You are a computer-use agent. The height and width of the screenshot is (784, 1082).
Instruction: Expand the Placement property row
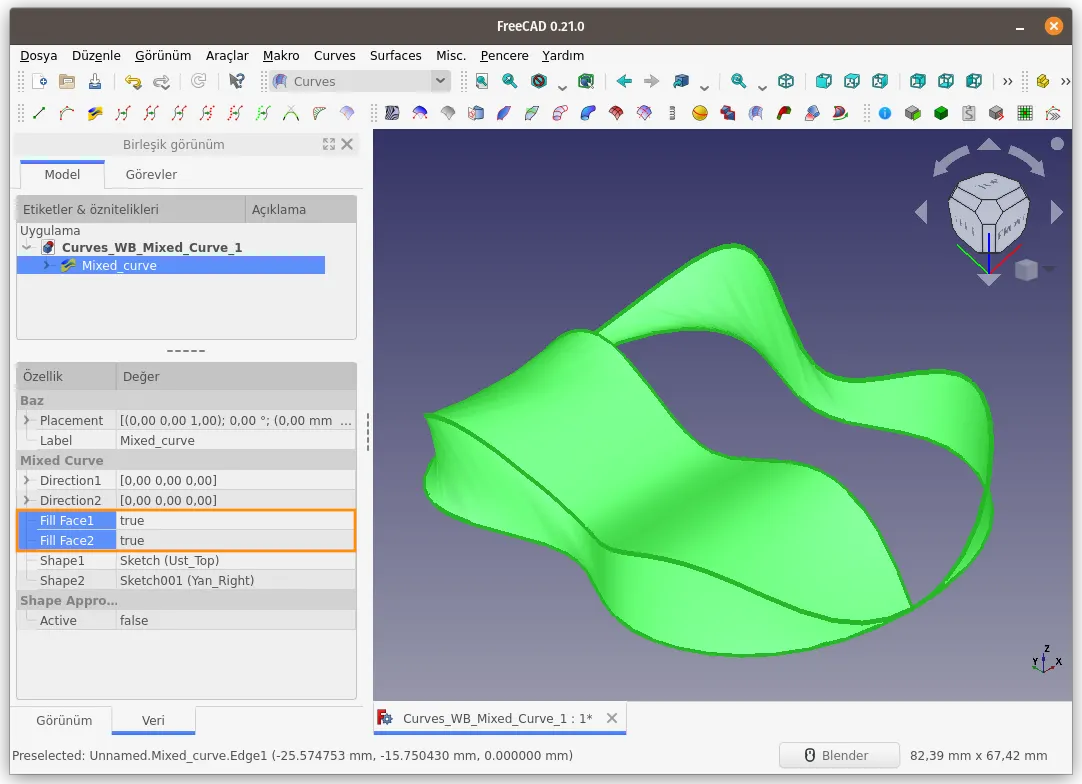pos(27,420)
